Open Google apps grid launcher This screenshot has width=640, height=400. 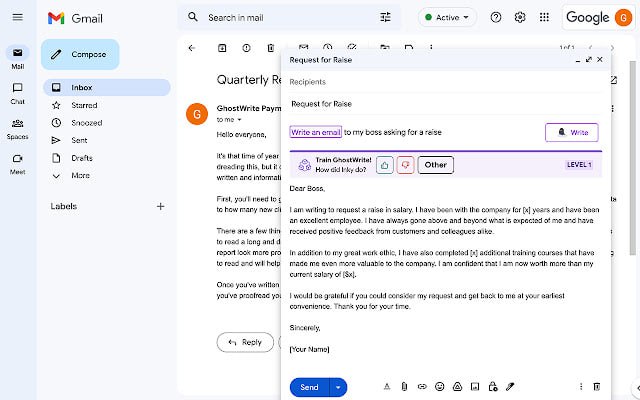point(544,17)
